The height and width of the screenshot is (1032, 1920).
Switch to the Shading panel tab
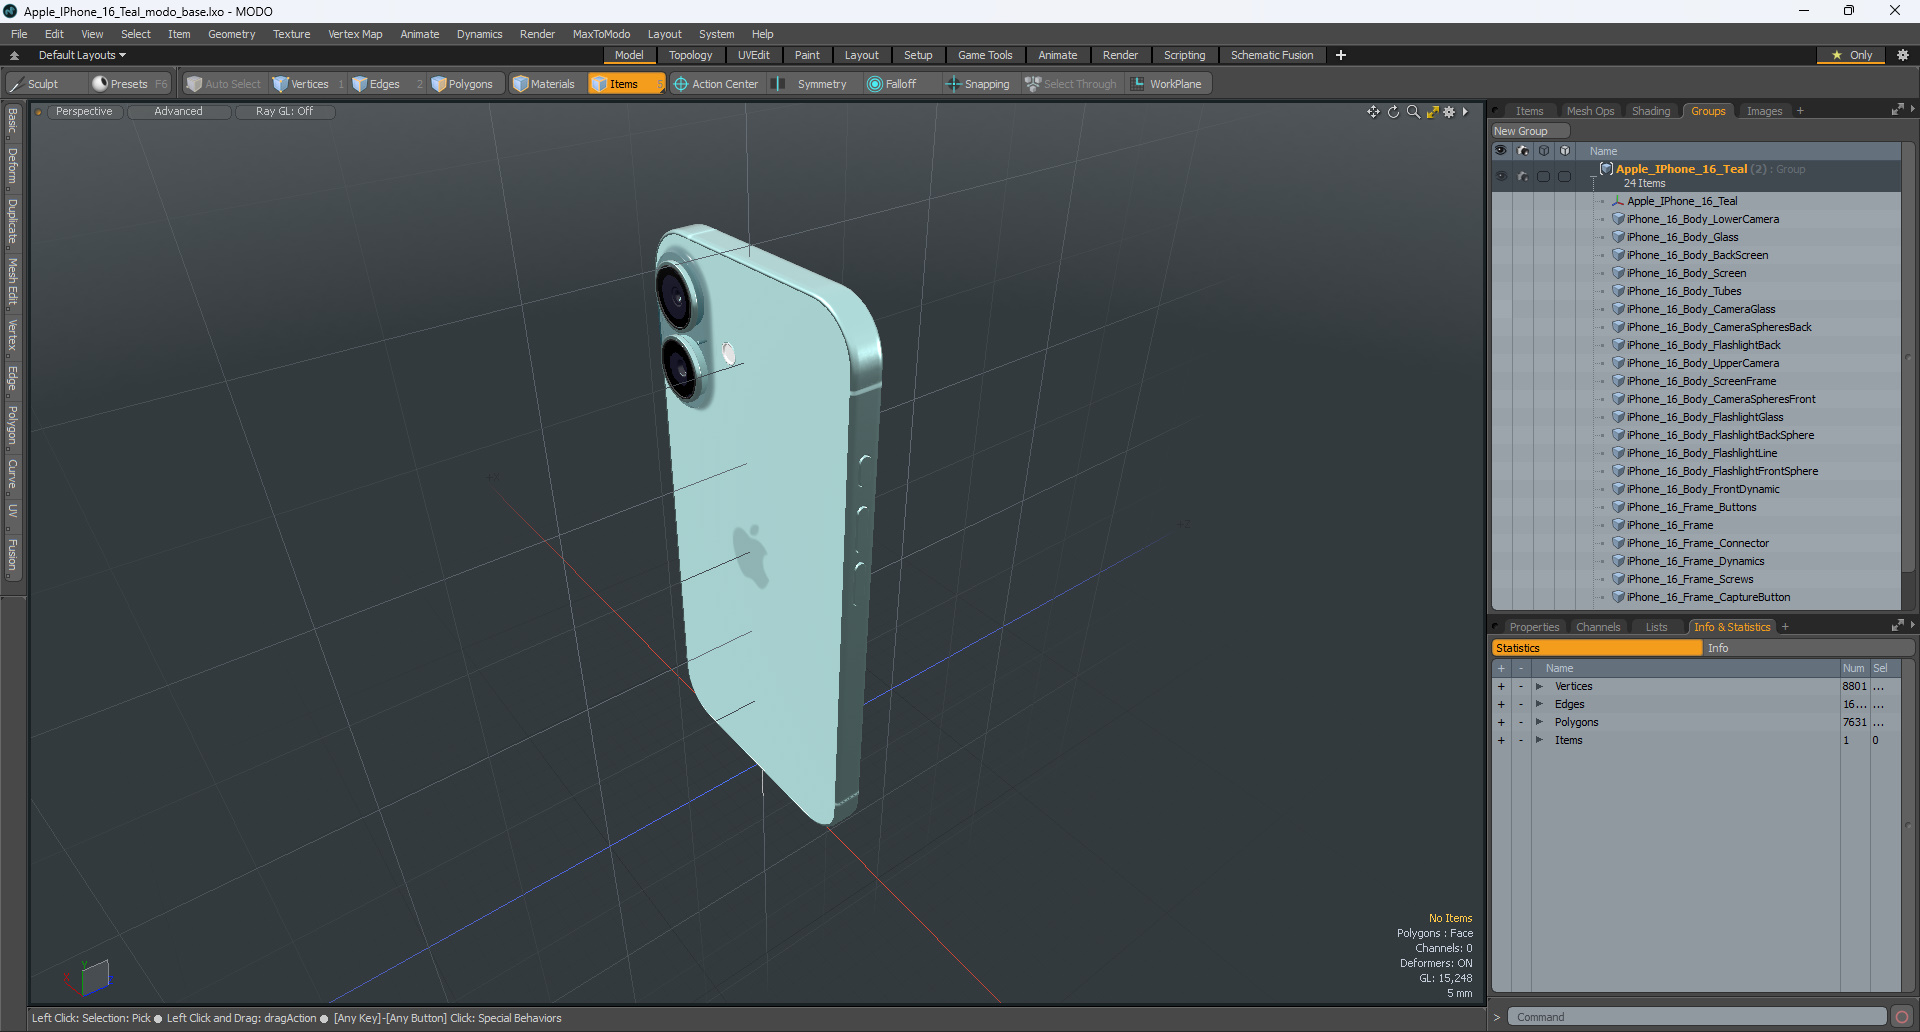point(1651,111)
